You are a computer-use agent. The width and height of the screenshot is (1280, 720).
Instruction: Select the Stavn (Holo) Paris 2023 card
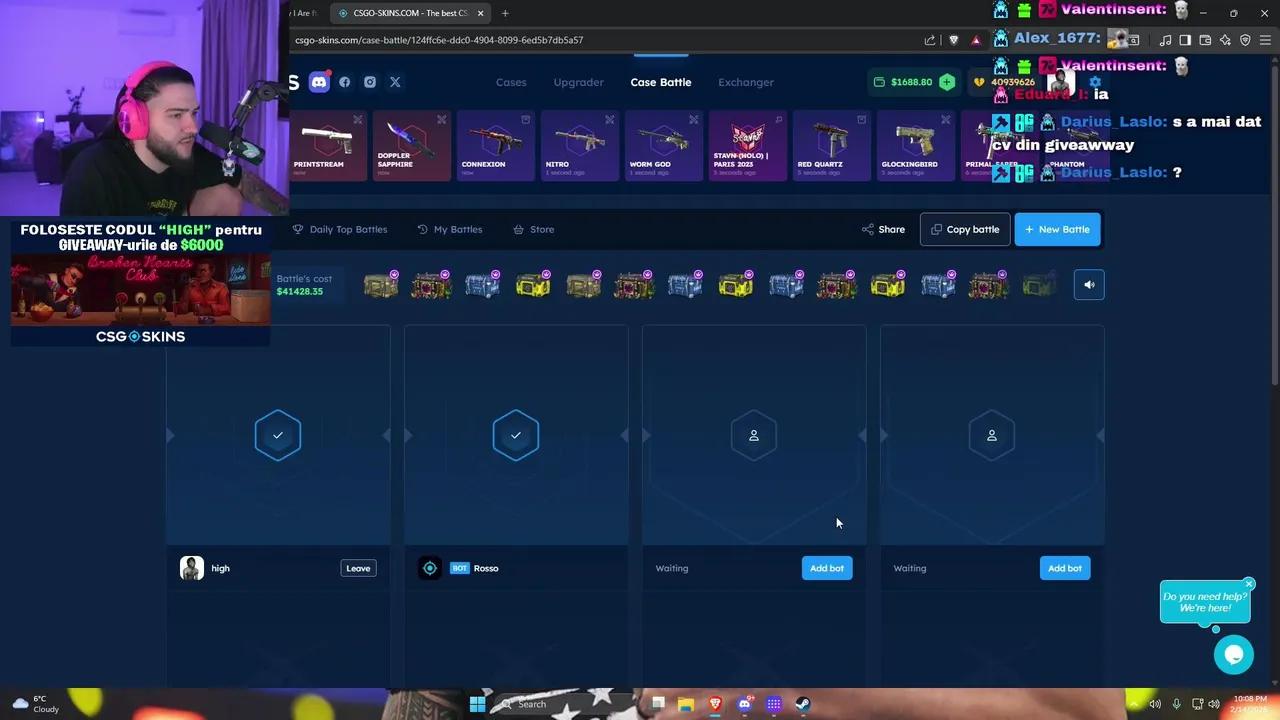(x=747, y=146)
